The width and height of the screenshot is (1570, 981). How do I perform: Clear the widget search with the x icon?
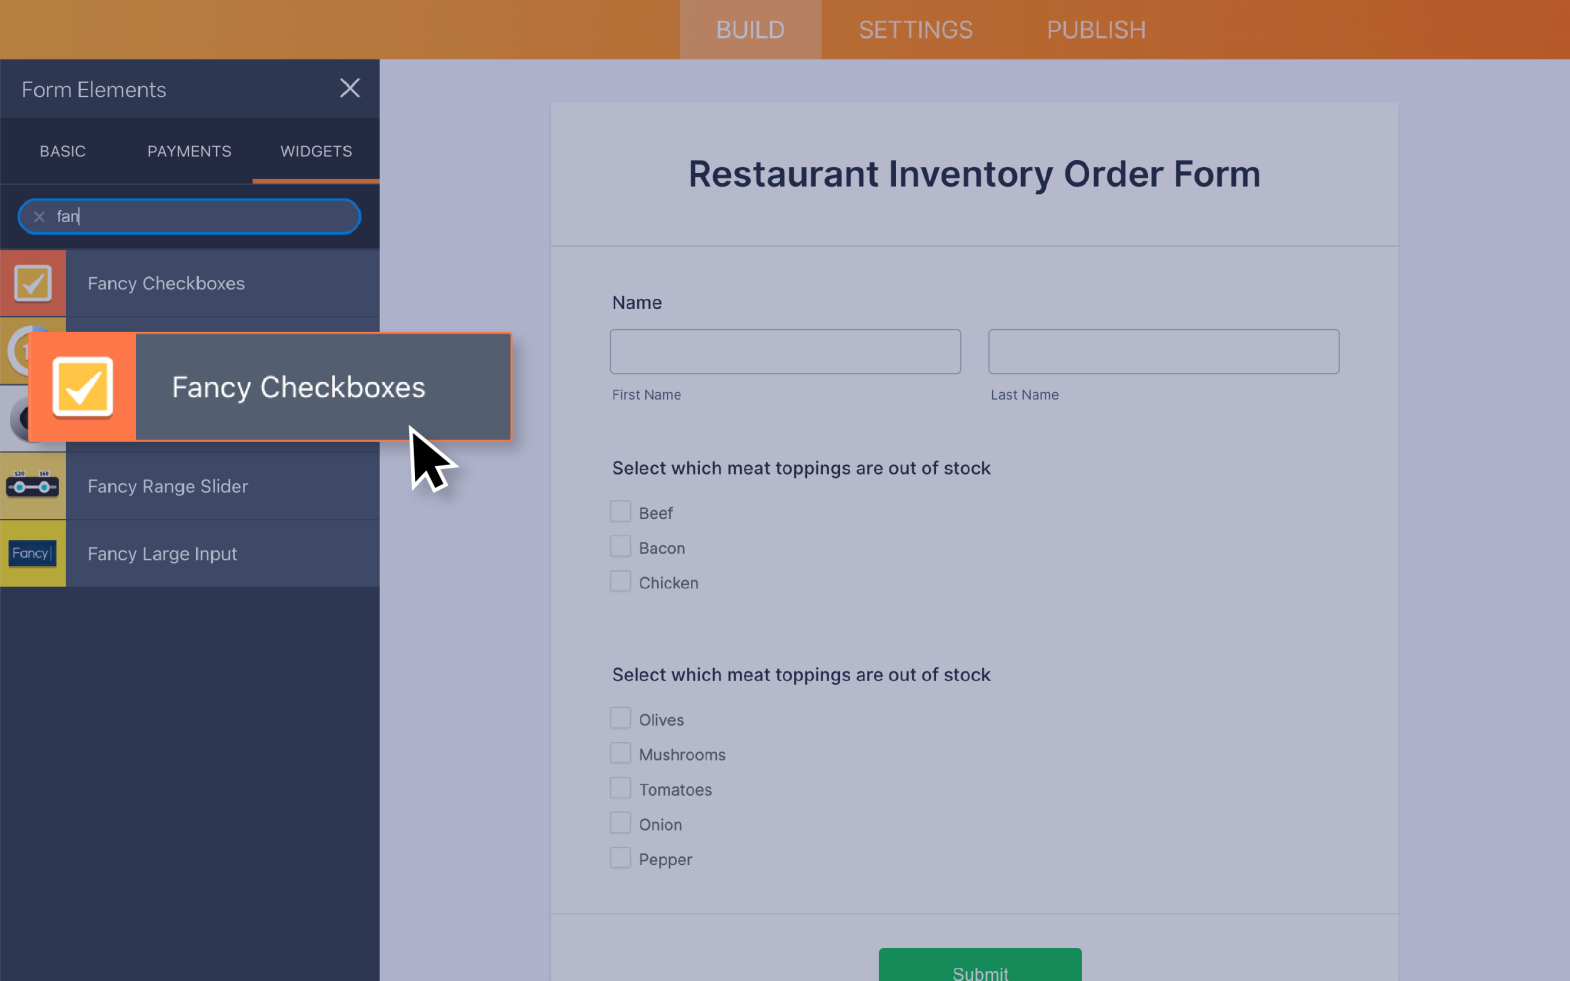click(39, 217)
